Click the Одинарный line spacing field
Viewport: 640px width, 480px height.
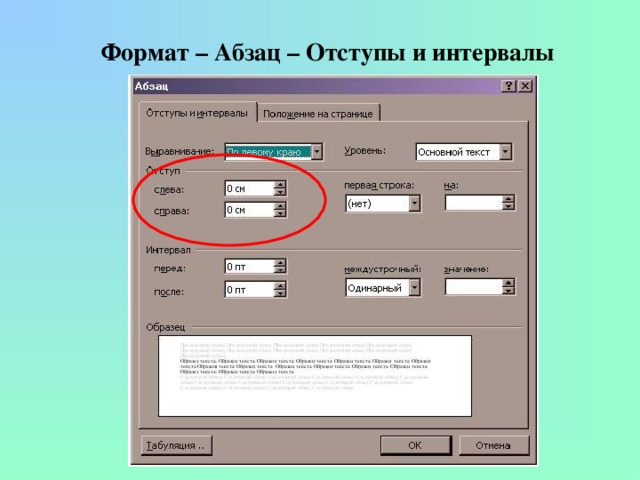coord(377,287)
